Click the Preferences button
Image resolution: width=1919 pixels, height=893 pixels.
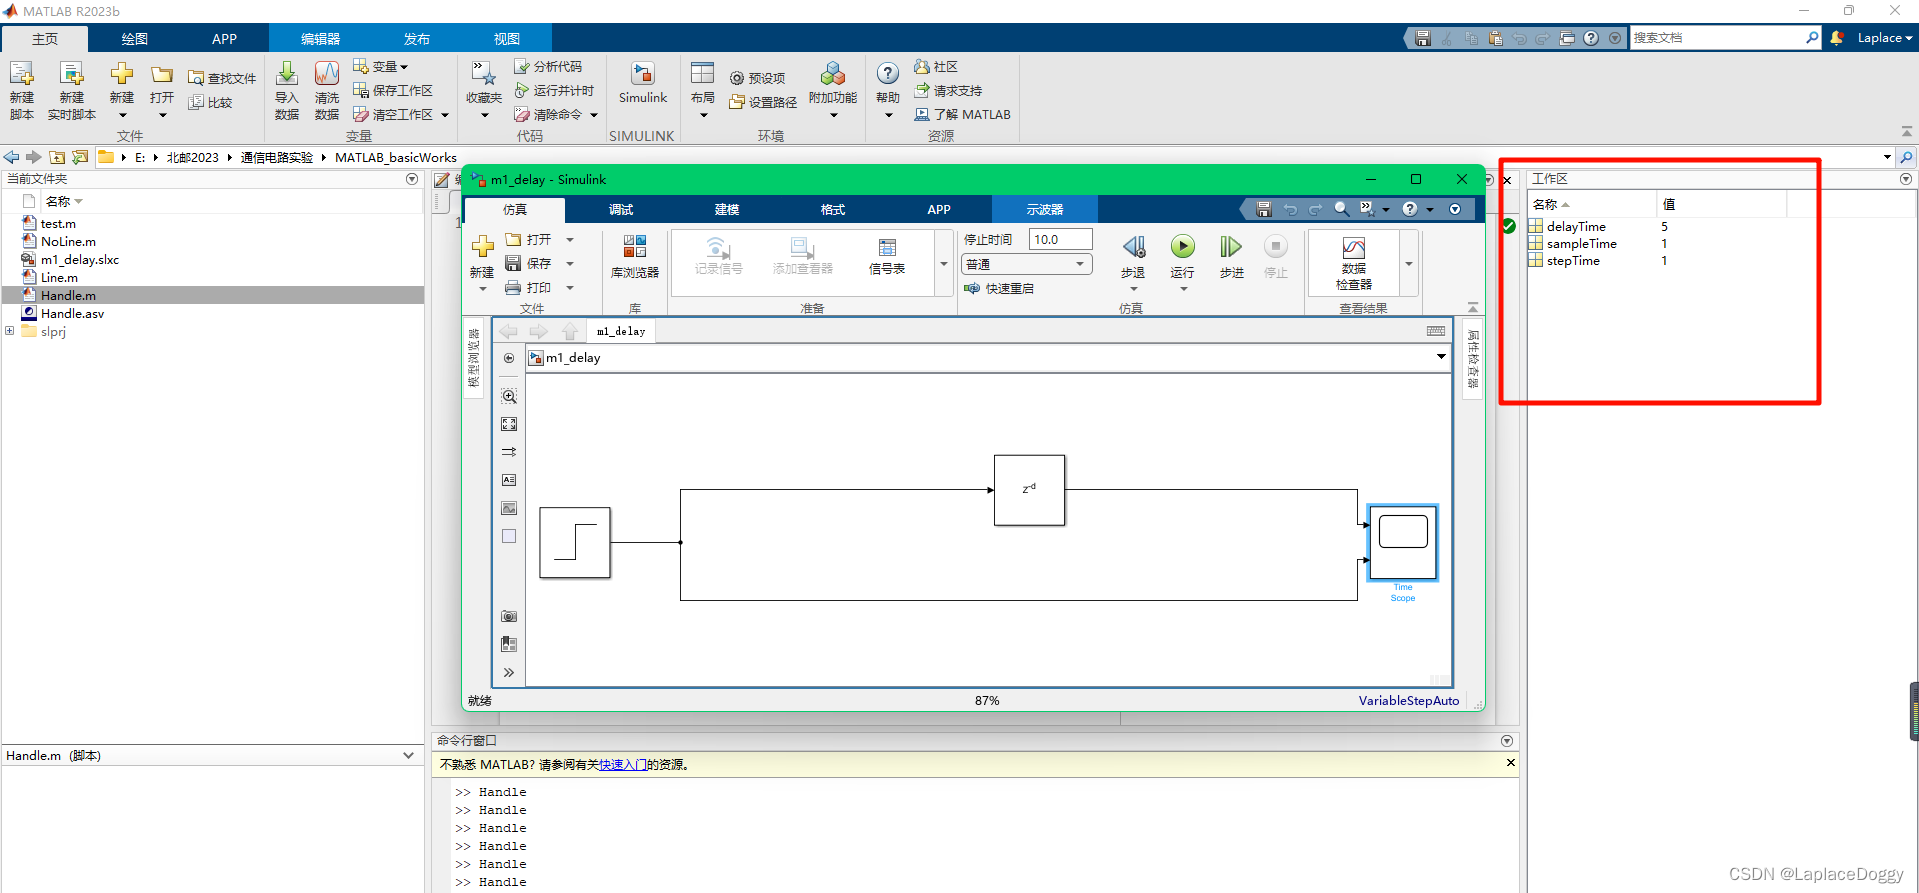coord(757,78)
